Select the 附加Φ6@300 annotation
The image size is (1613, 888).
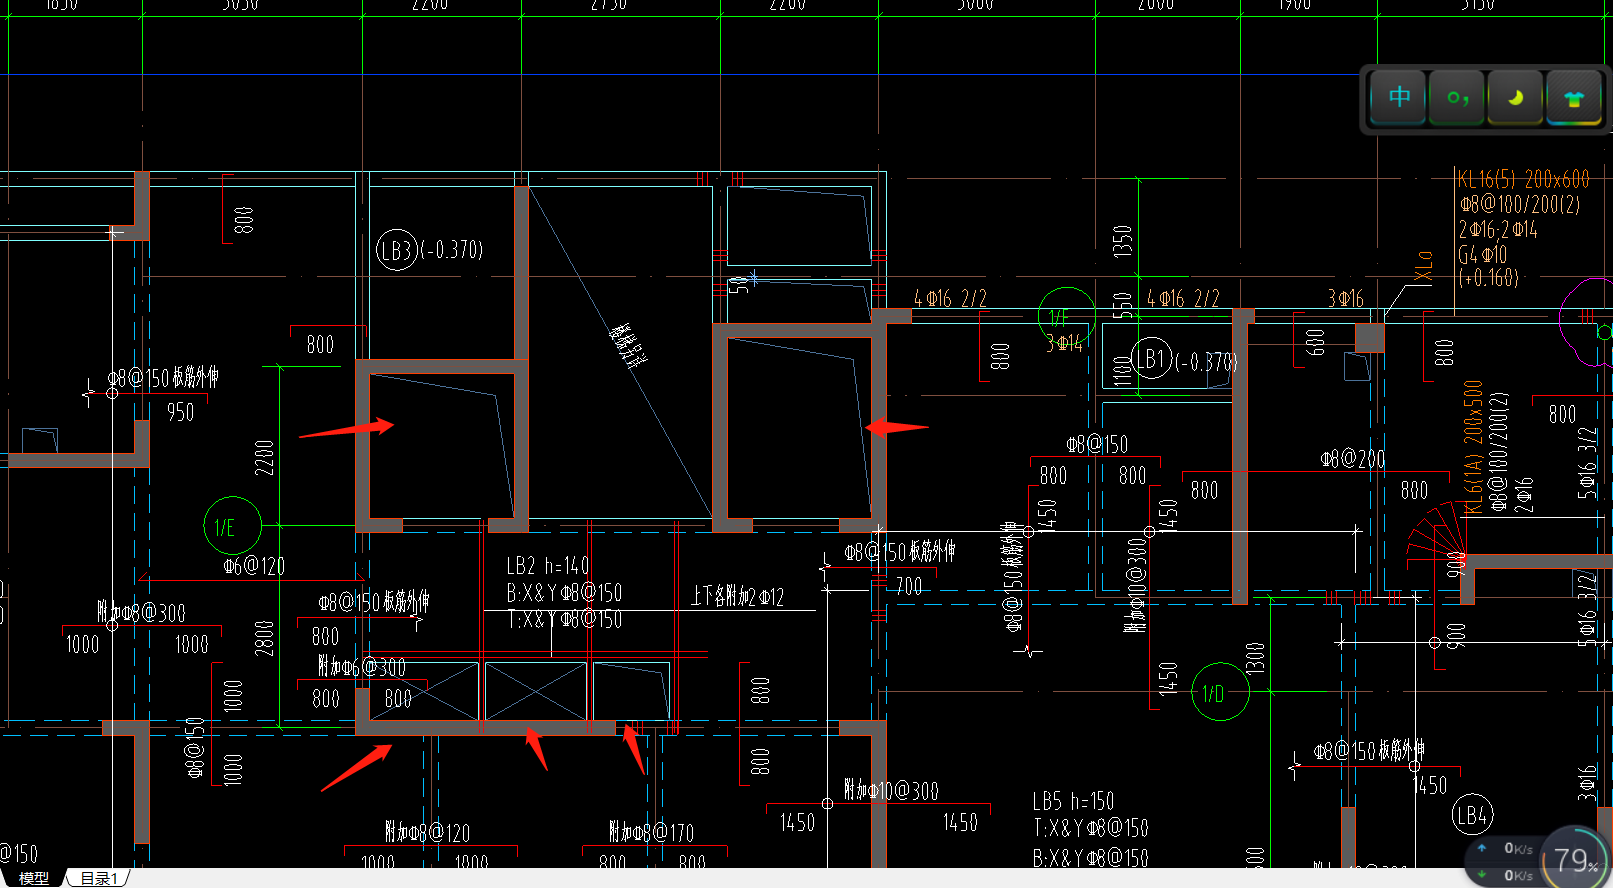[361, 666]
